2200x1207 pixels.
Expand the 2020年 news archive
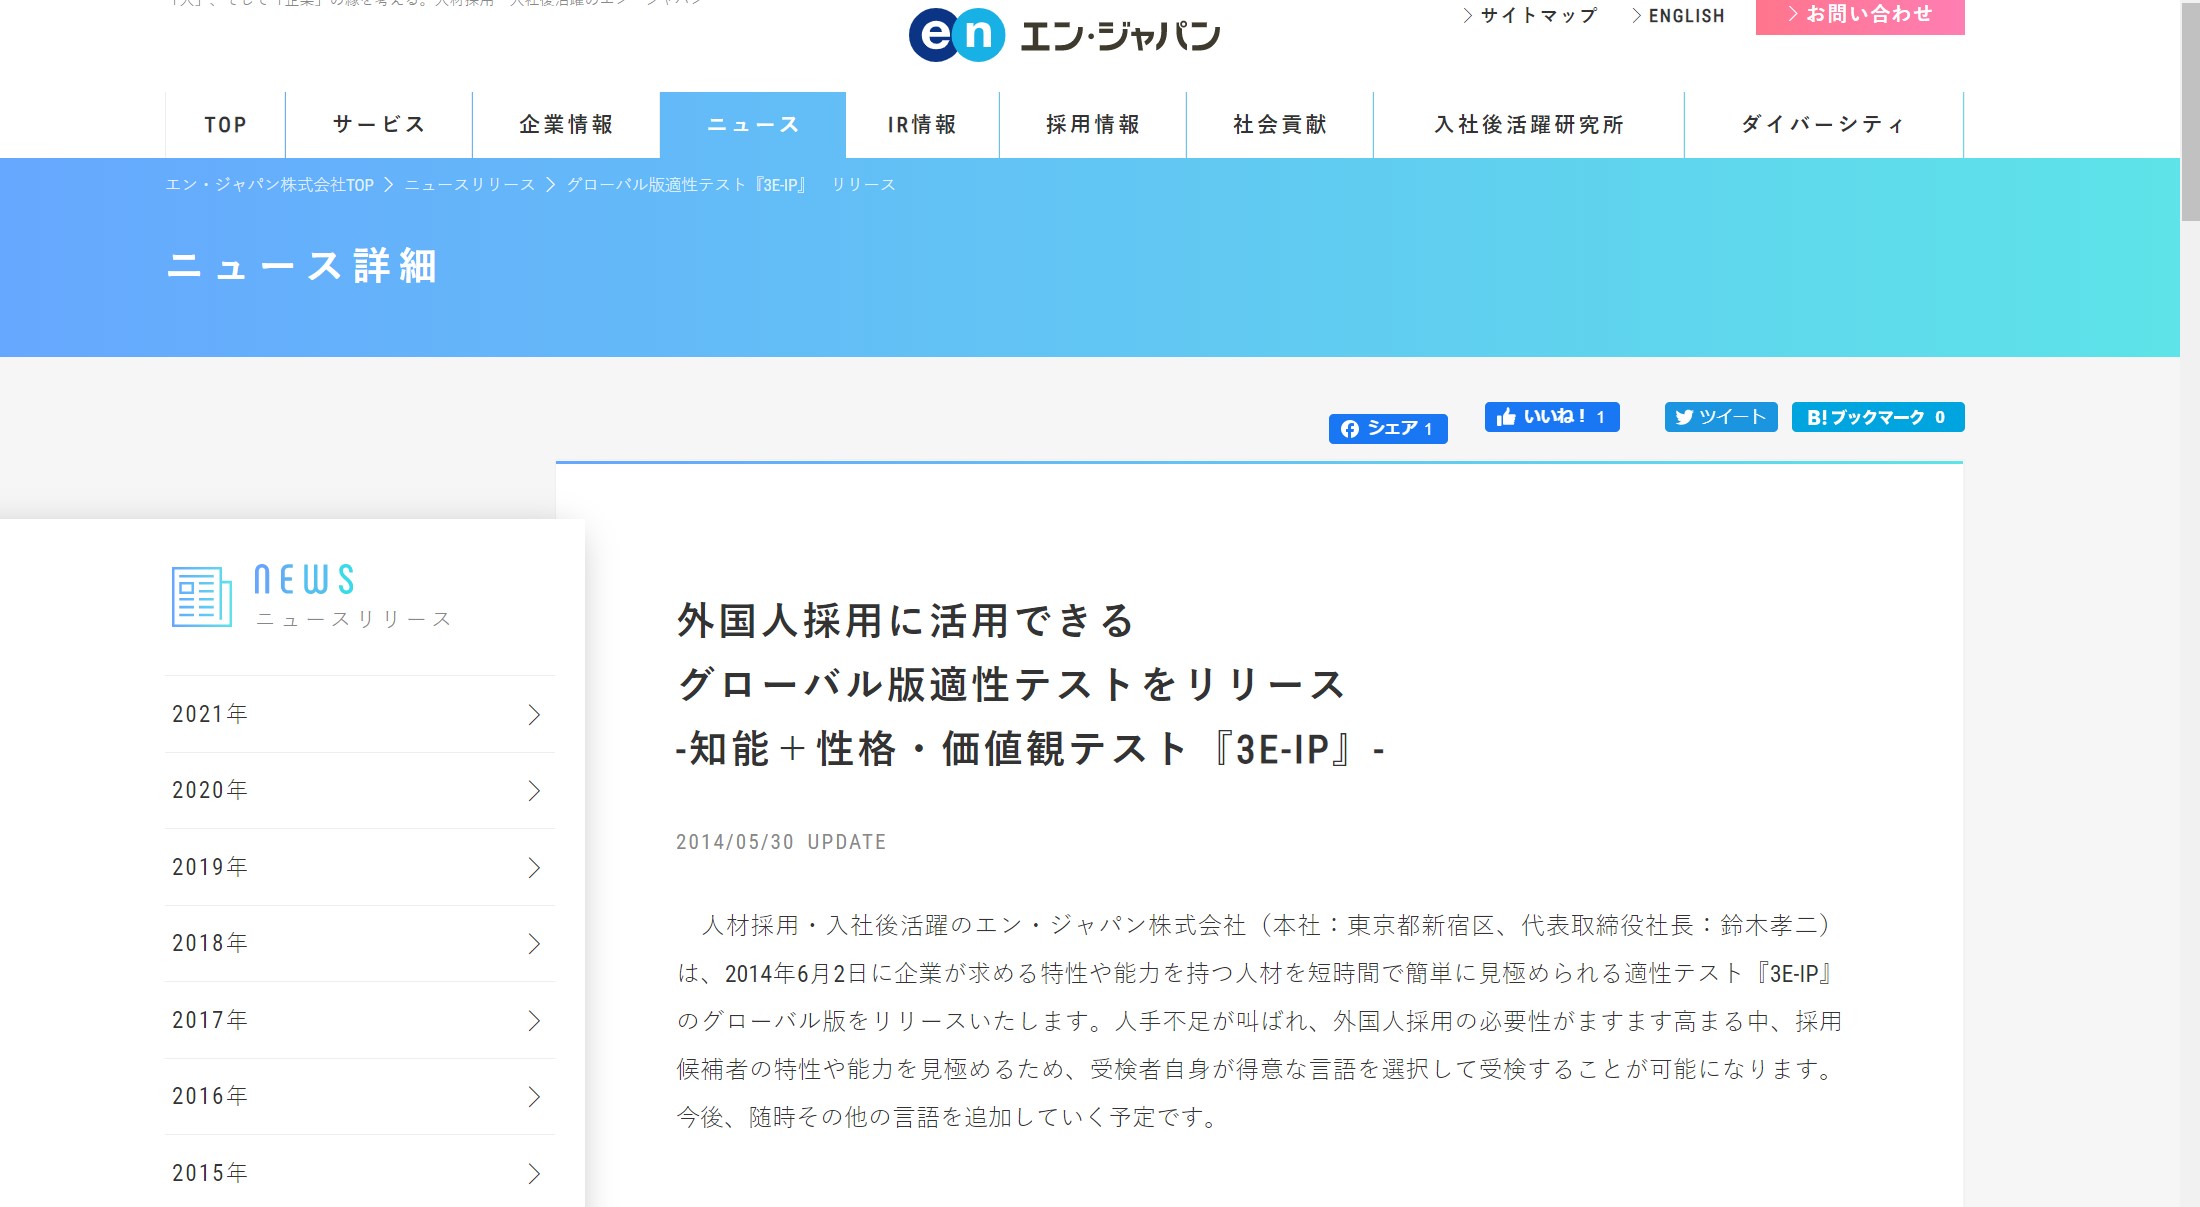coord(360,791)
